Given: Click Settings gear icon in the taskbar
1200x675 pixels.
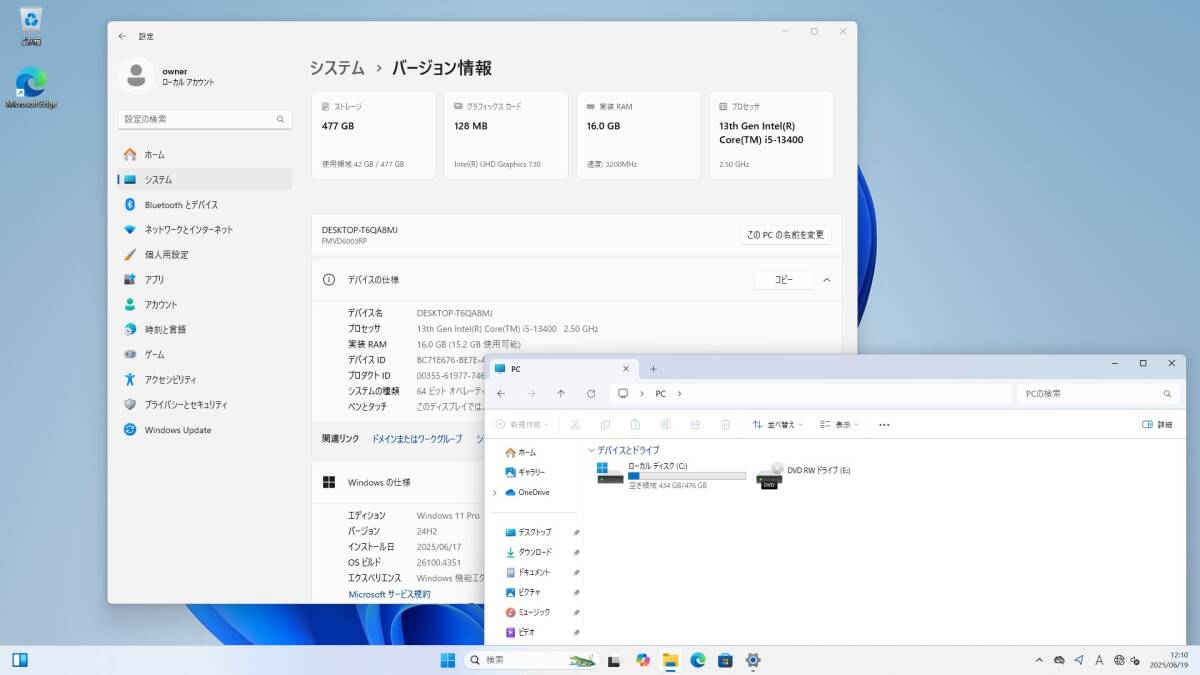Looking at the screenshot, I should tap(753, 660).
